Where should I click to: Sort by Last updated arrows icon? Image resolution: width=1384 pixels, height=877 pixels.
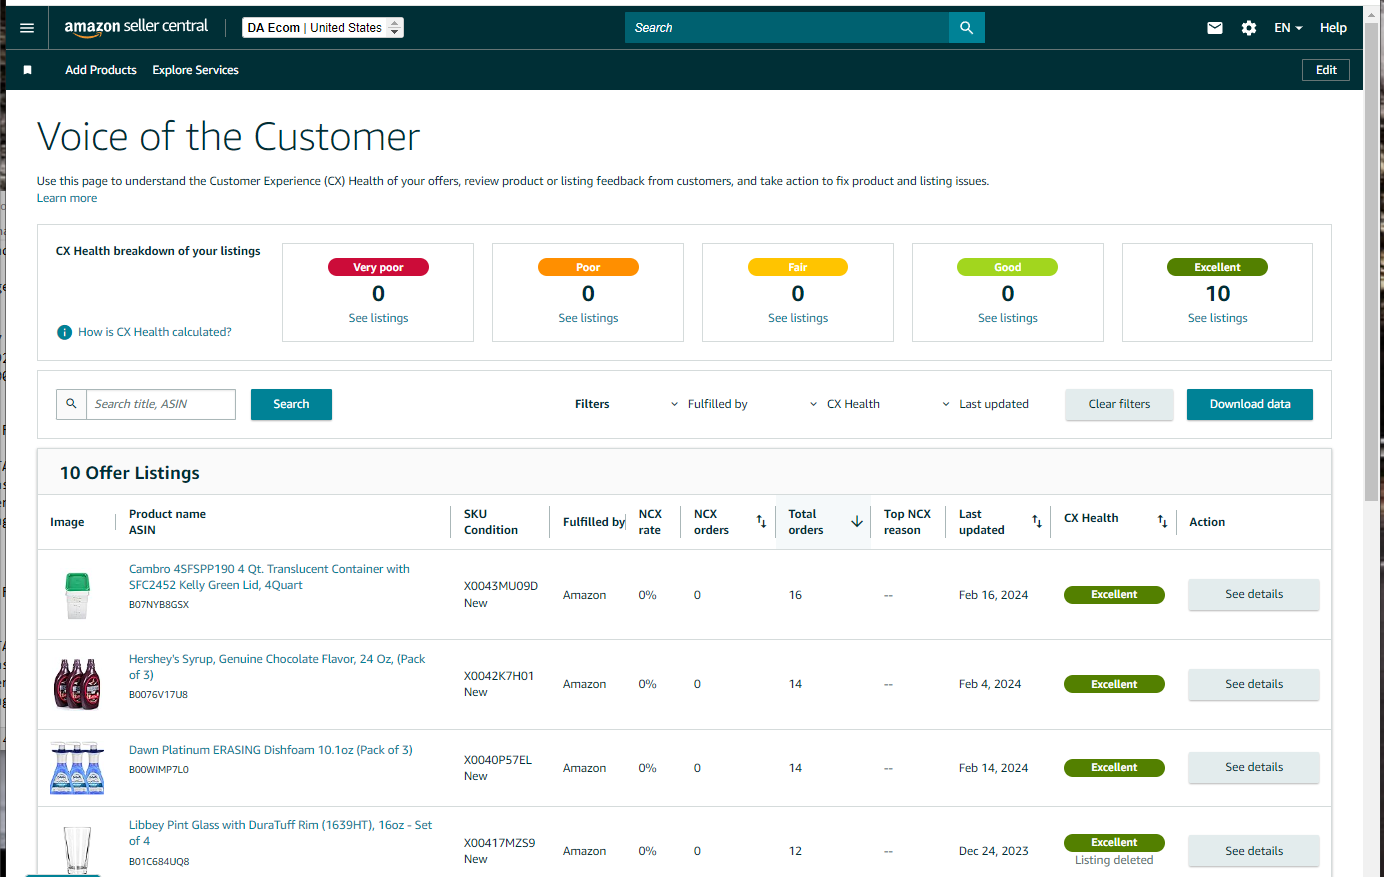1037,522
